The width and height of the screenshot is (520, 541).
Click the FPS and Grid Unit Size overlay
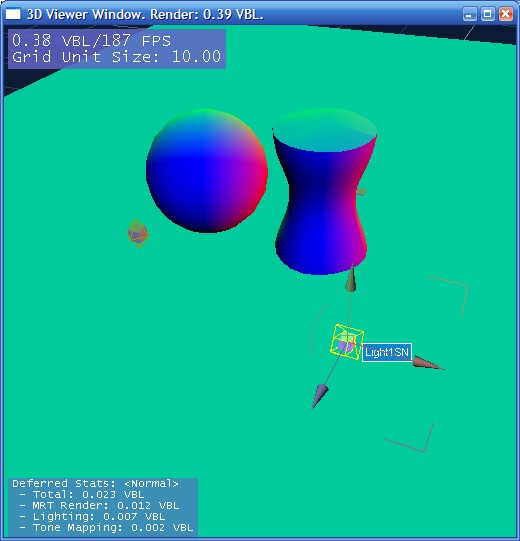point(117,49)
